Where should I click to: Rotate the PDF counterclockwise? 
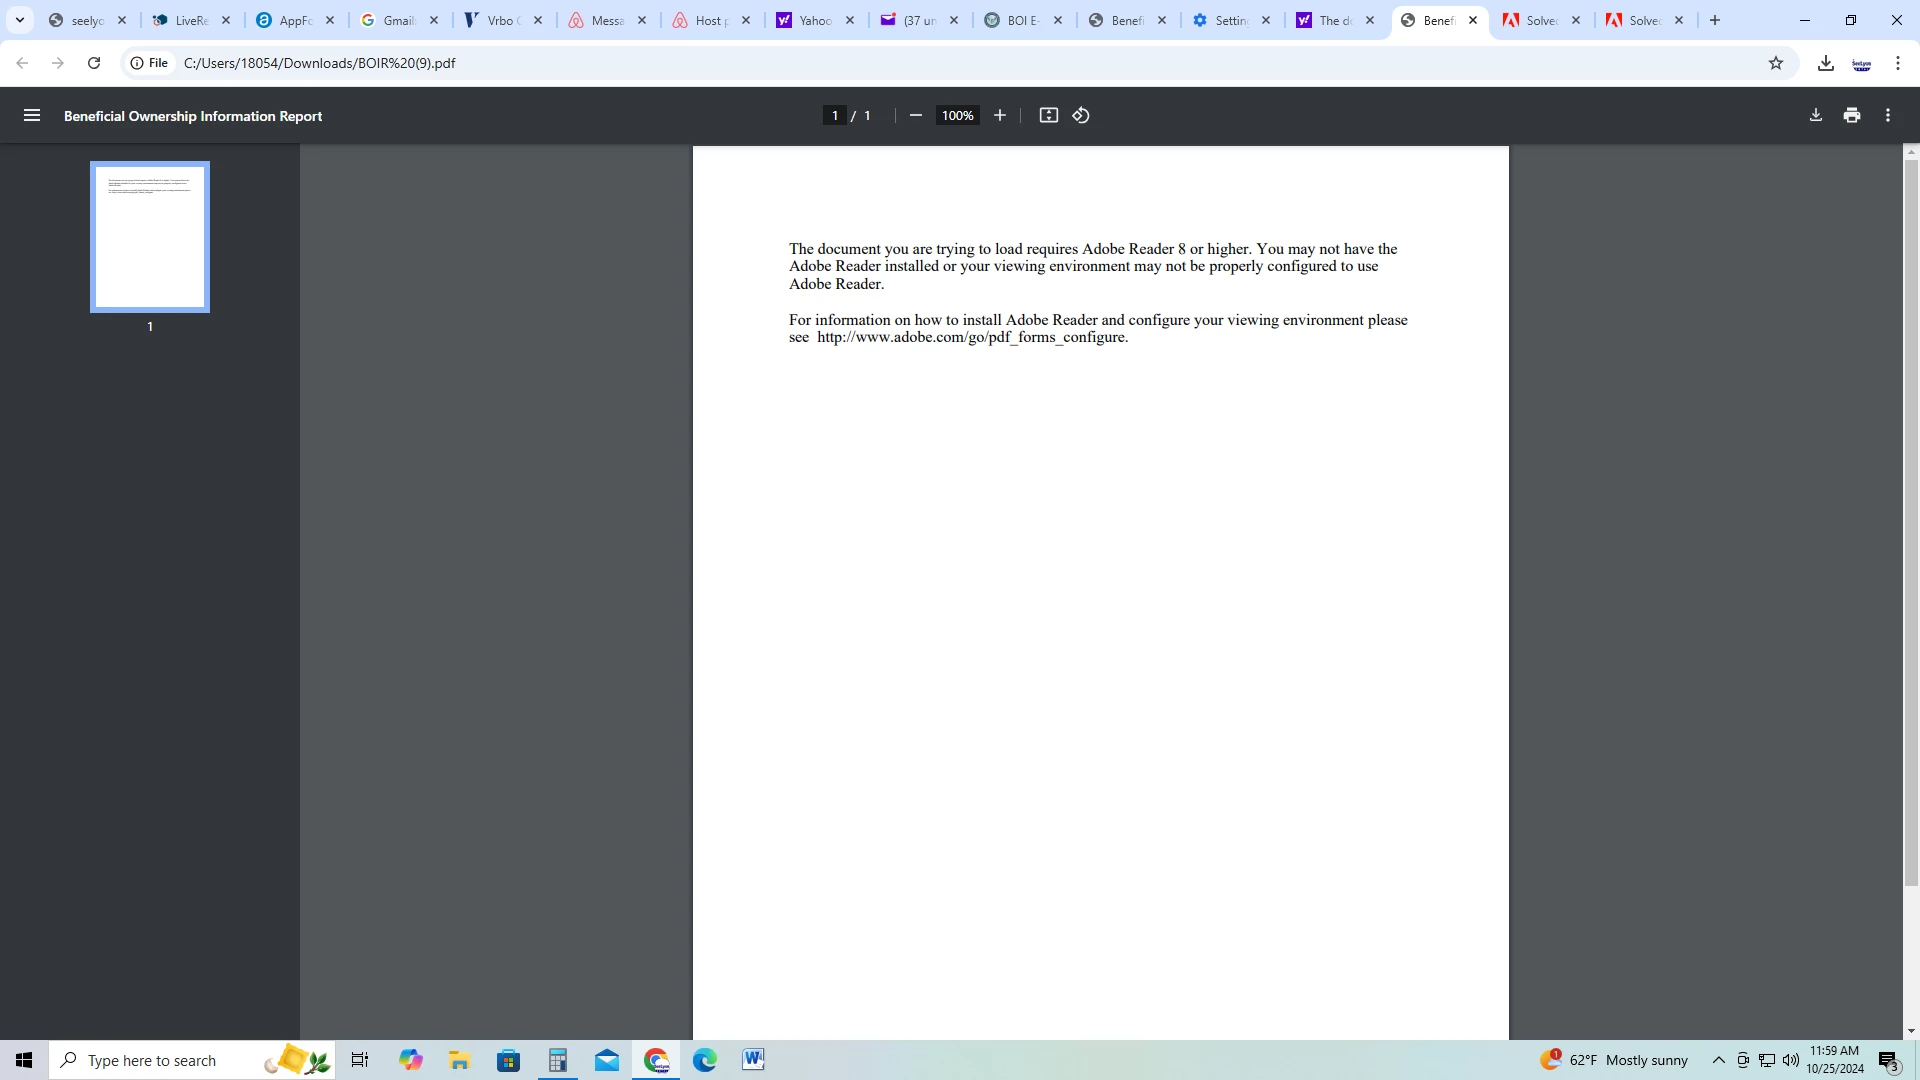coord(1081,116)
